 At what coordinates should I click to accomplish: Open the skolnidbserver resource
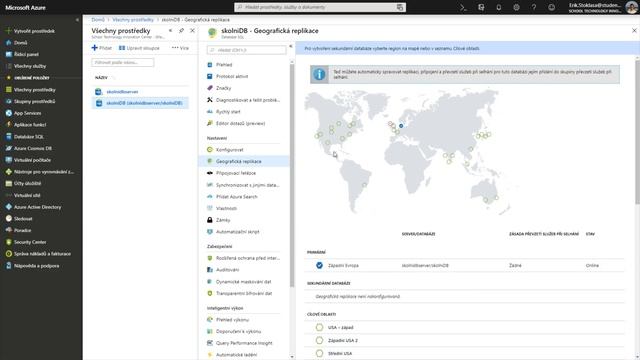(122, 92)
